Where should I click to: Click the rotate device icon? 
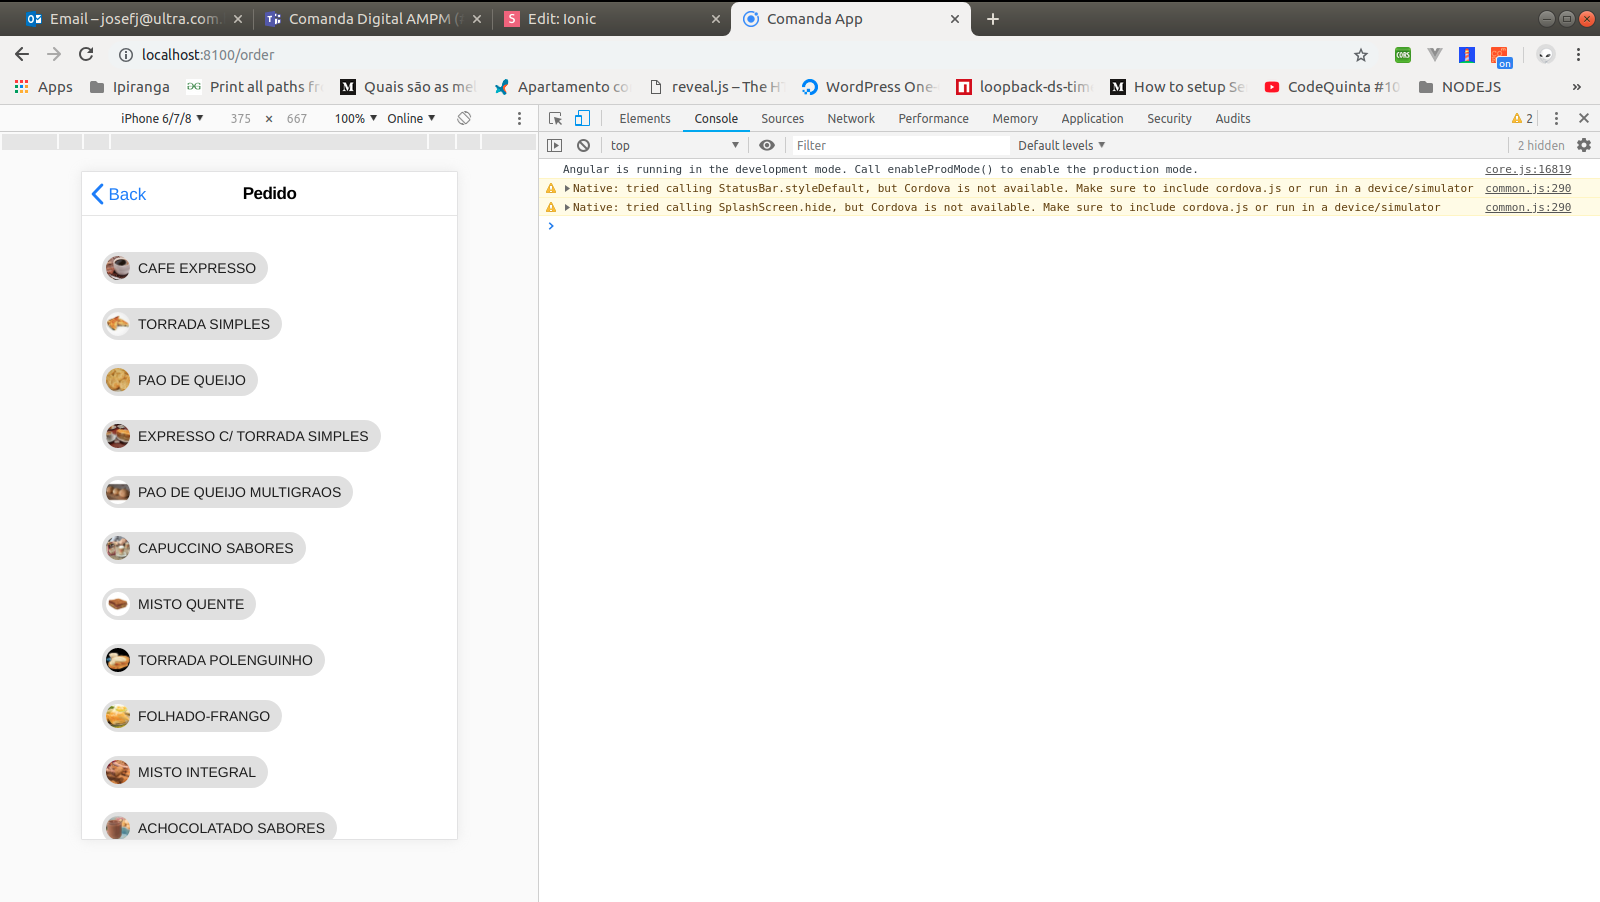[464, 118]
